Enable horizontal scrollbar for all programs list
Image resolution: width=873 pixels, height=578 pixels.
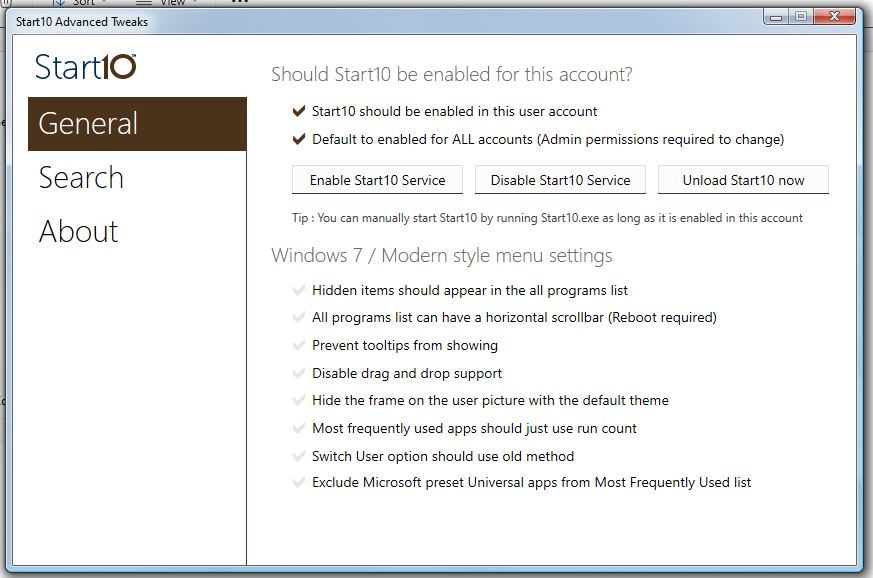[x=298, y=317]
